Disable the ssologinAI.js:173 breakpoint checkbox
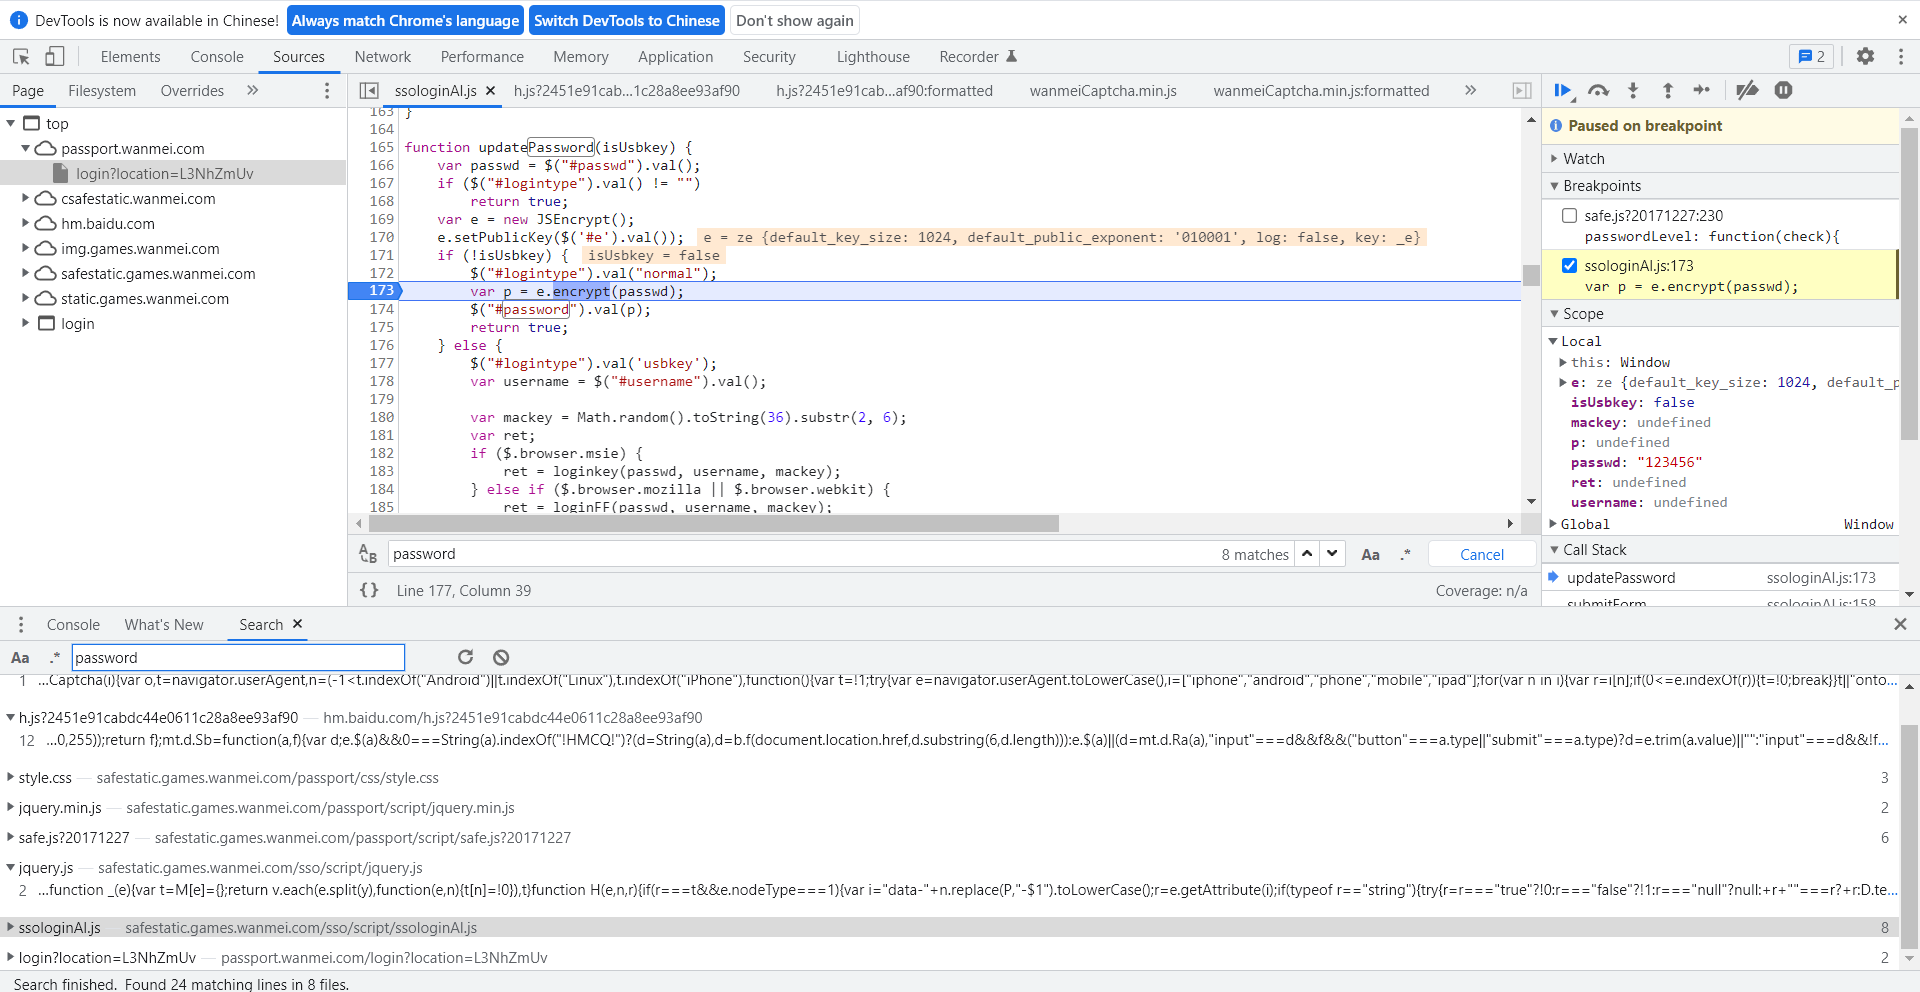Image resolution: width=1920 pixels, height=992 pixels. point(1569,265)
